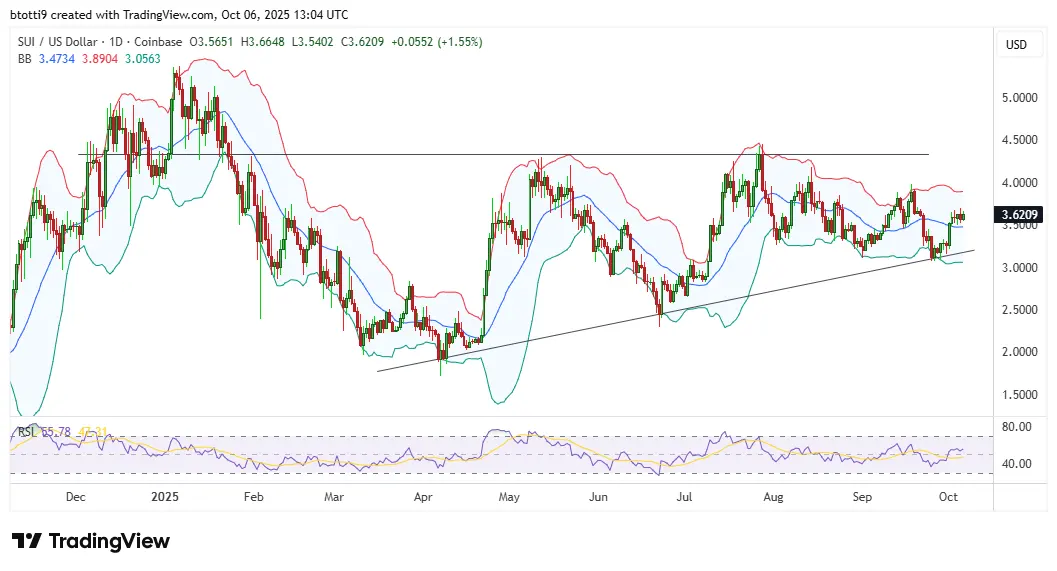Open the USD currency selector
The height and width of the screenshot is (571, 1057).
[x=1016, y=45]
